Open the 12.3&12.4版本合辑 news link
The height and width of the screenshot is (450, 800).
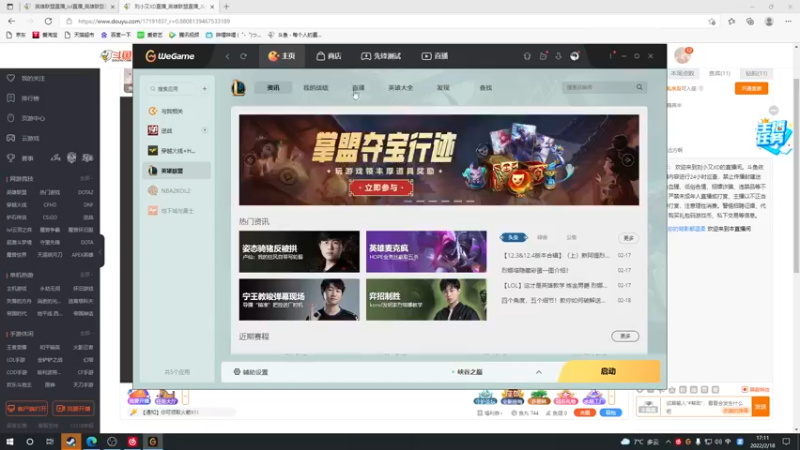pos(555,255)
